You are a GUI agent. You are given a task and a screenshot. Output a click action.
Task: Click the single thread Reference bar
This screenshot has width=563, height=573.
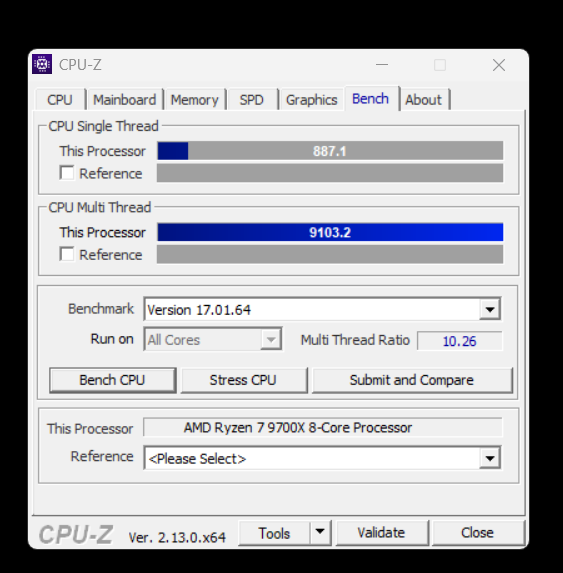(330, 173)
